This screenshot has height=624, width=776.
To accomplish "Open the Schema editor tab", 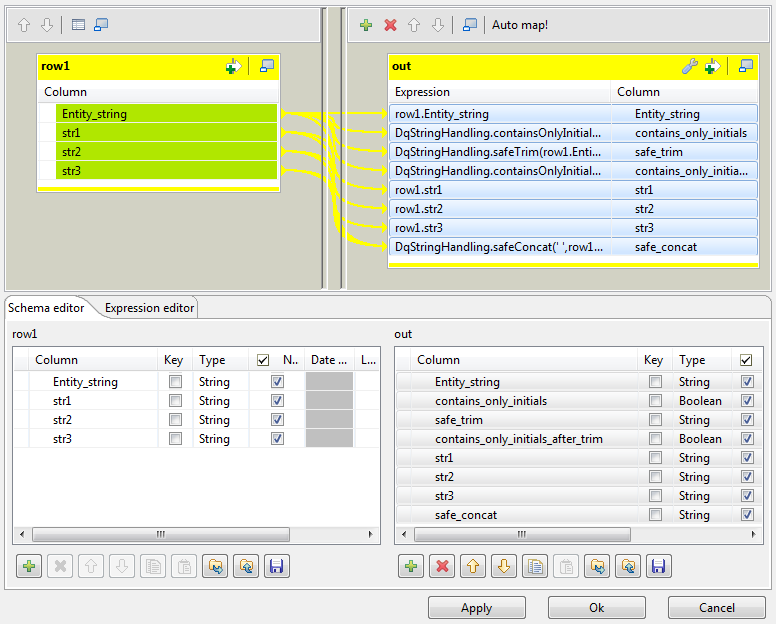I will click(x=46, y=308).
